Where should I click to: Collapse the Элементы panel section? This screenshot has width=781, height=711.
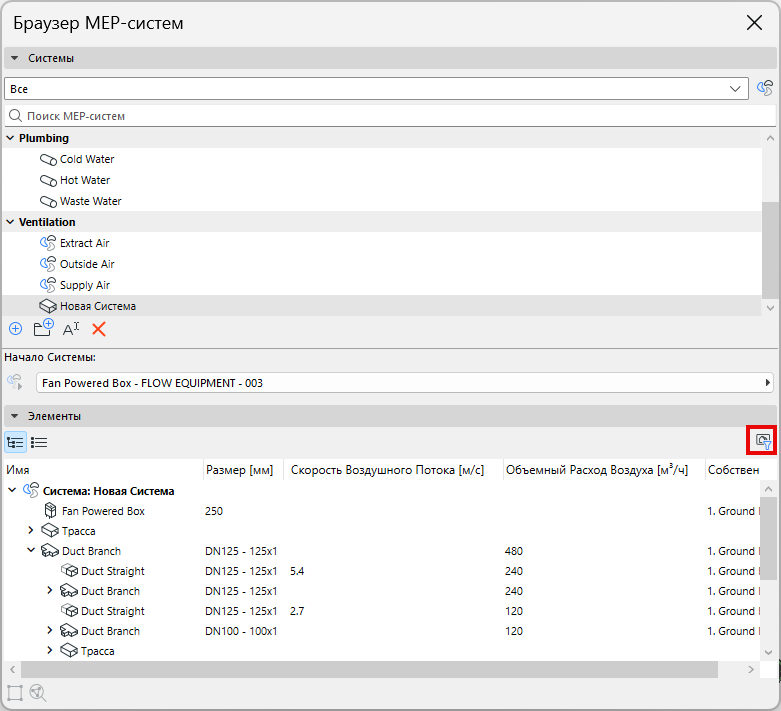point(15,416)
